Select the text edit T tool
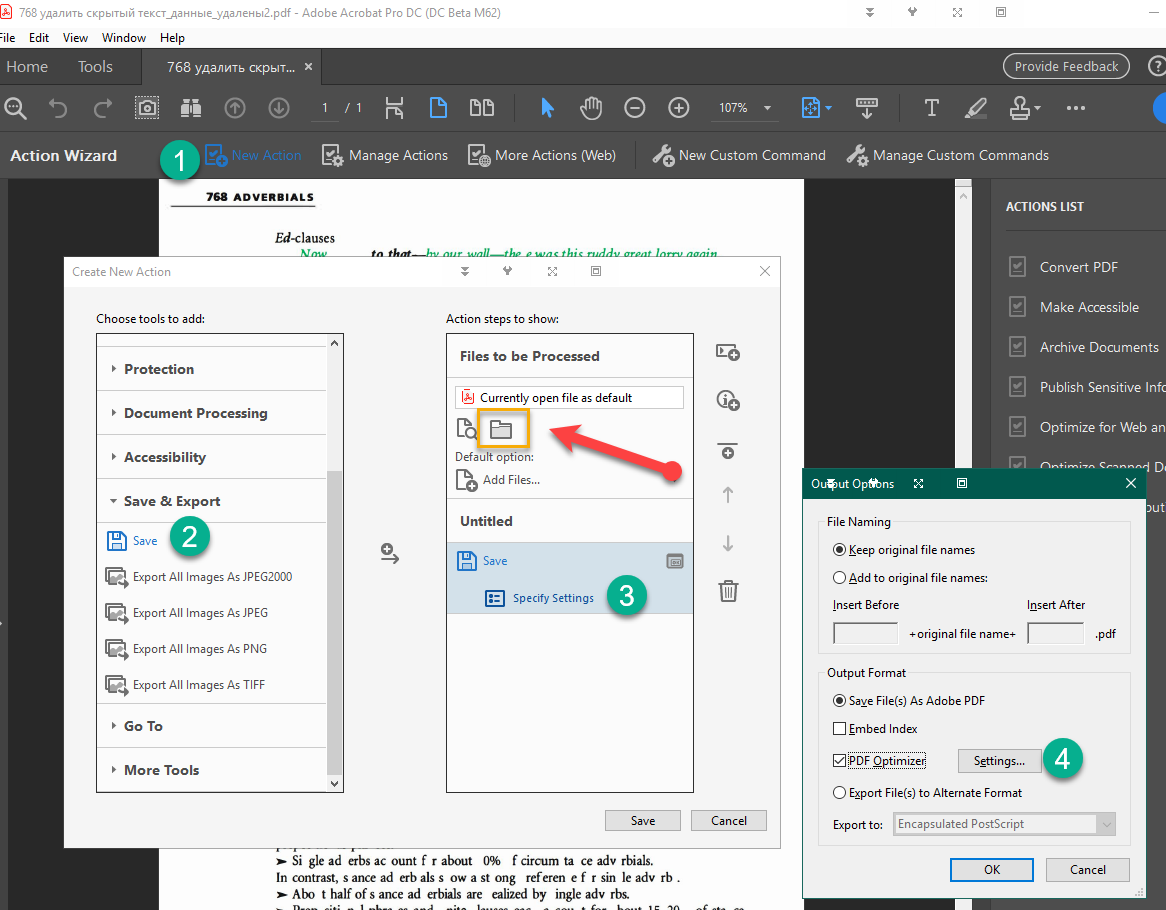 (931, 108)
